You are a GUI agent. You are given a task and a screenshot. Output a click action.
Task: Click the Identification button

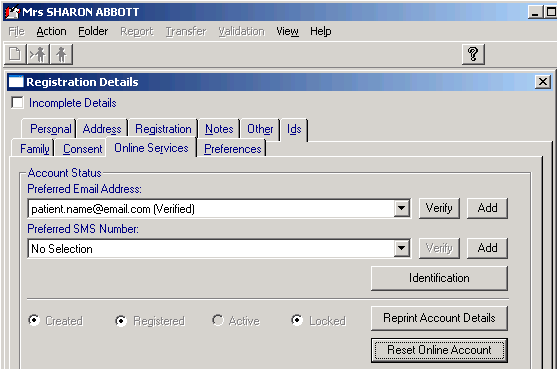click(439, 278)
